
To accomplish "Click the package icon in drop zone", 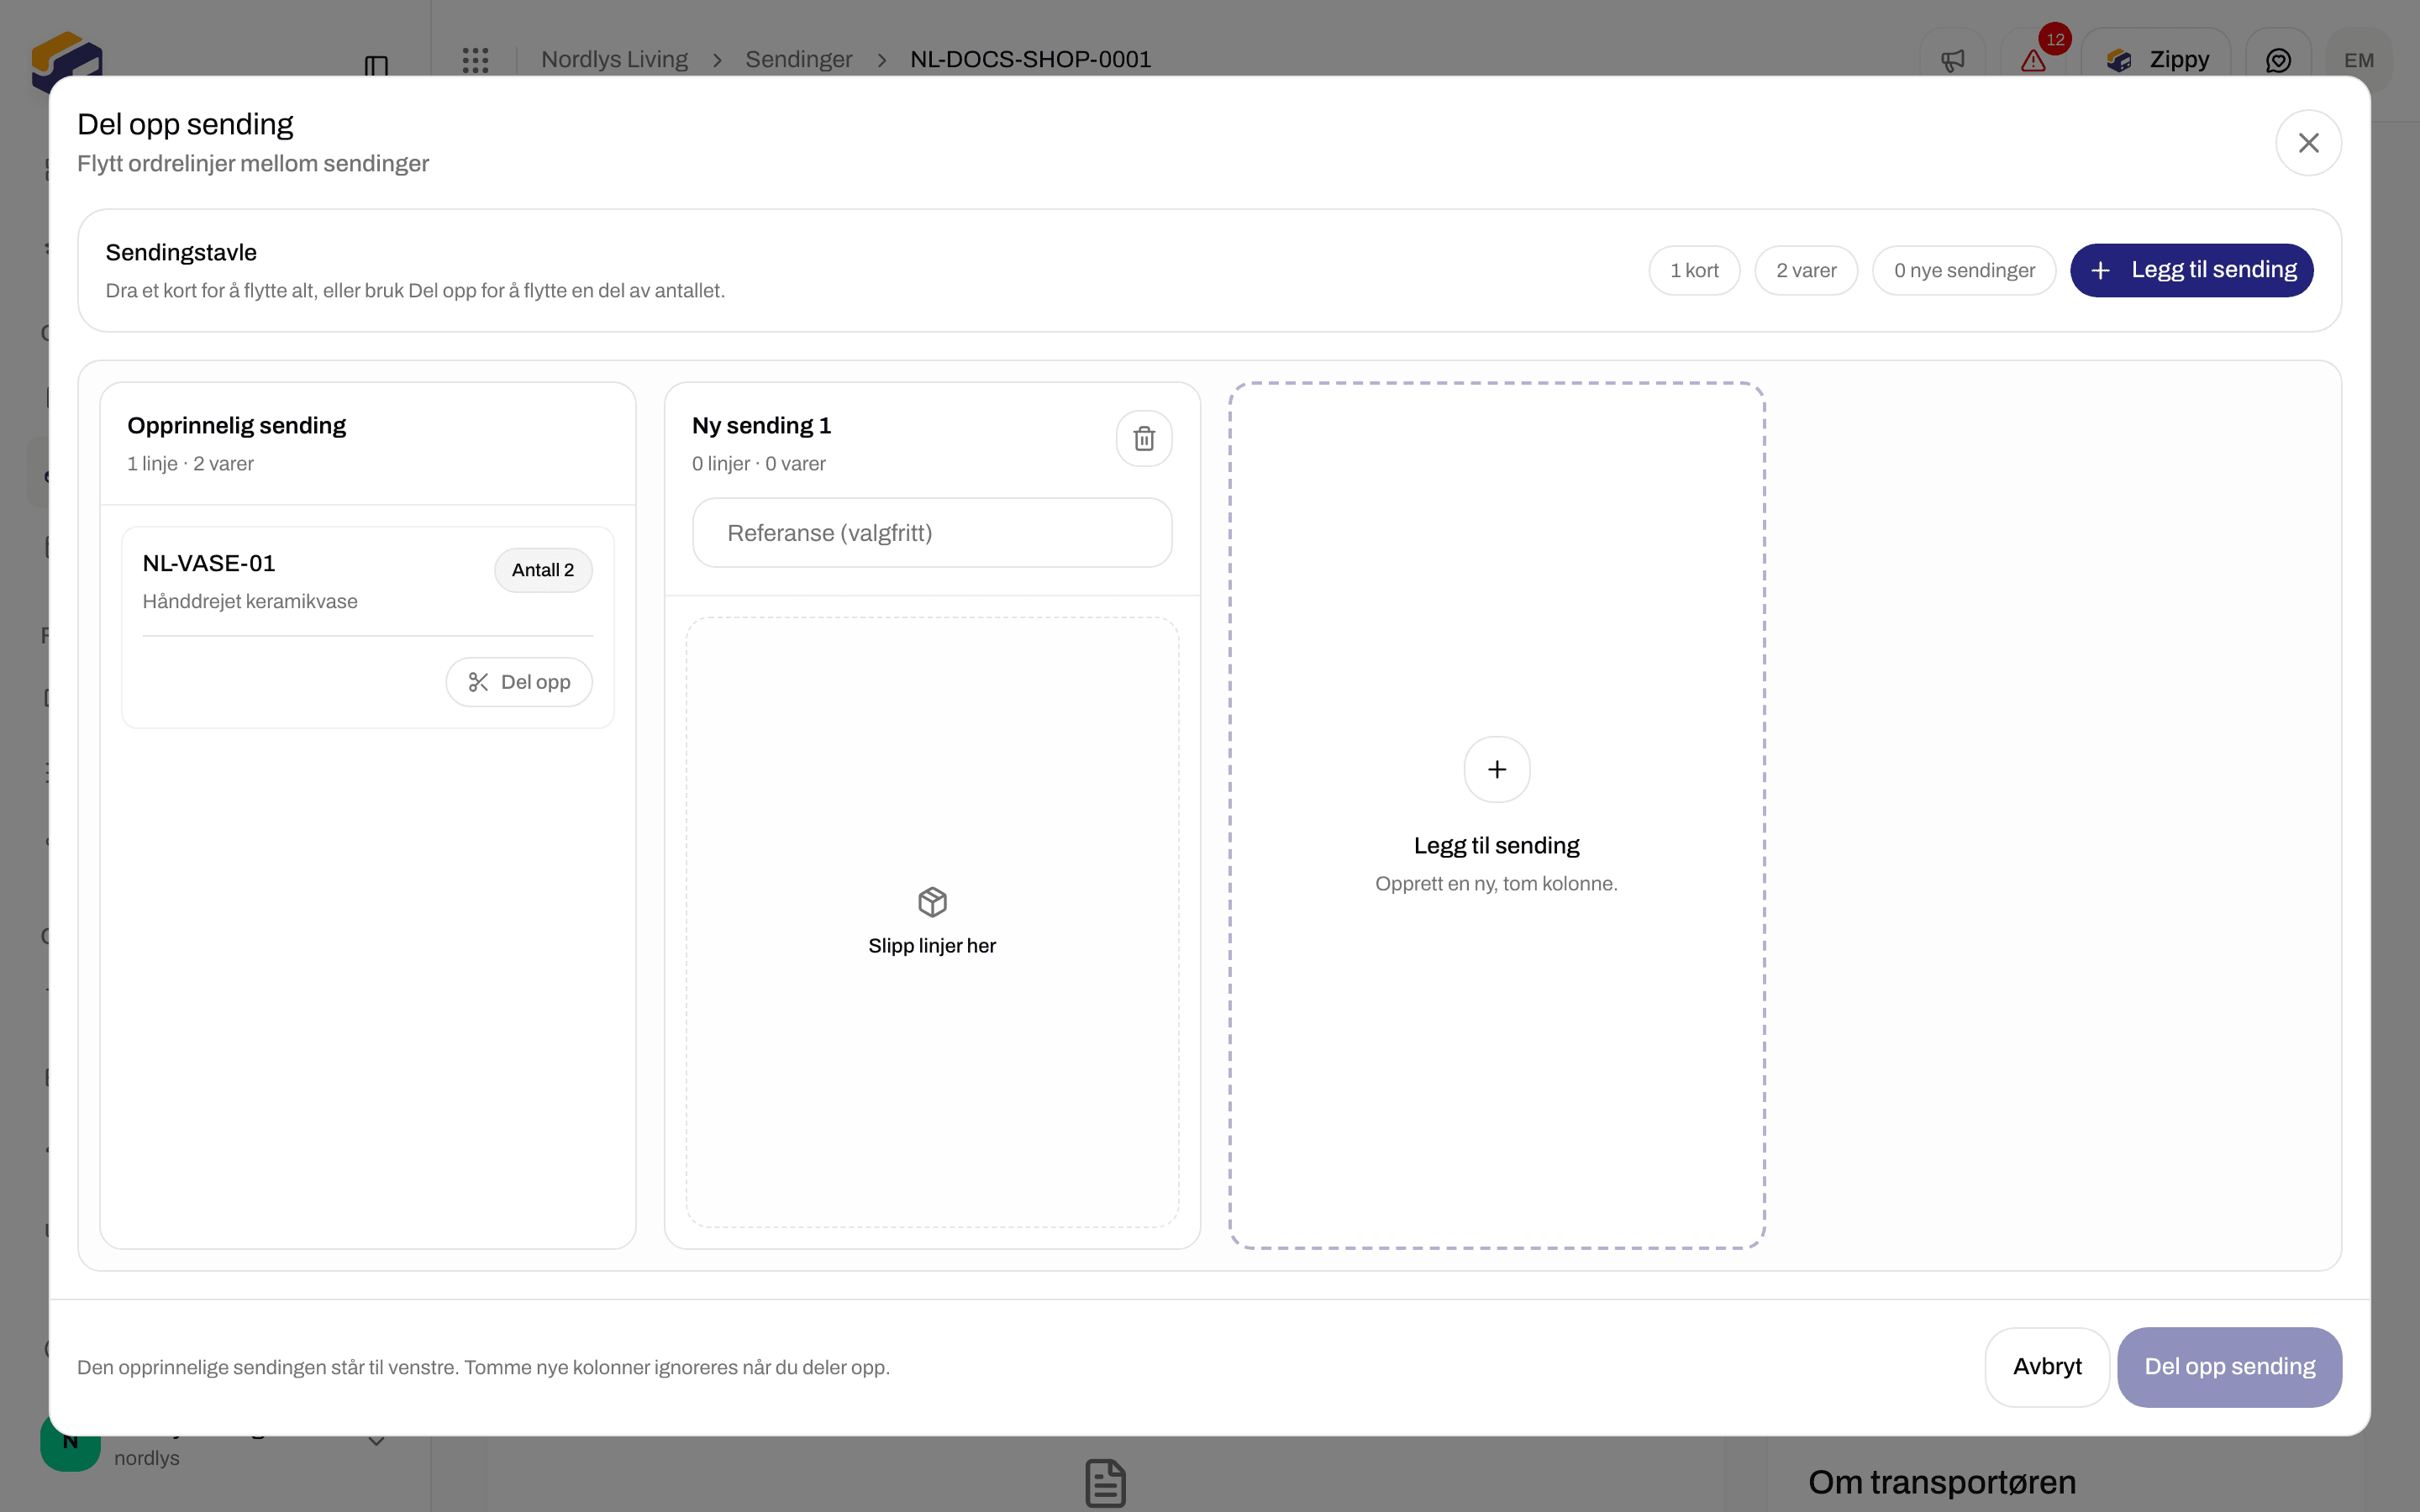I will tap(932, 902).
